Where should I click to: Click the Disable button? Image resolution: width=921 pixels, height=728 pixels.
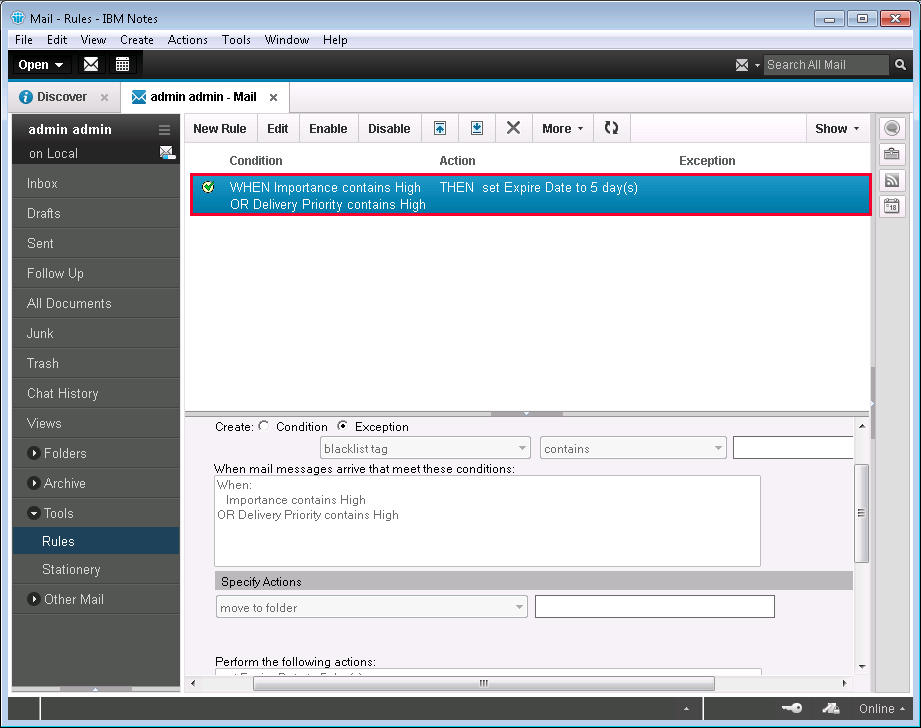pyautogui.click(x=389, y=128)
